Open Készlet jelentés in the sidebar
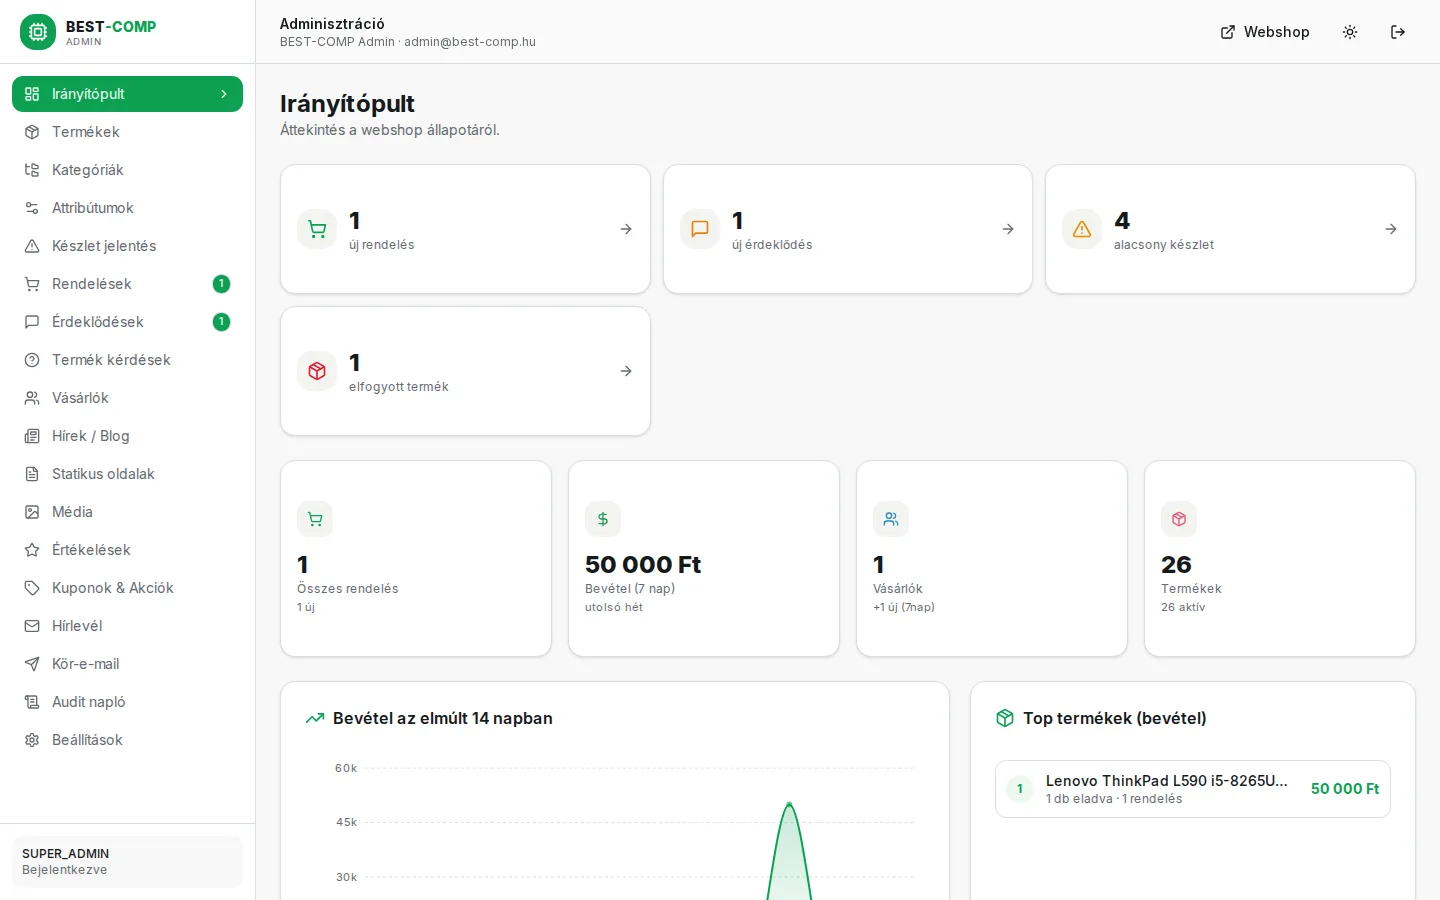The image size is (1440, 900). point(127,246)
